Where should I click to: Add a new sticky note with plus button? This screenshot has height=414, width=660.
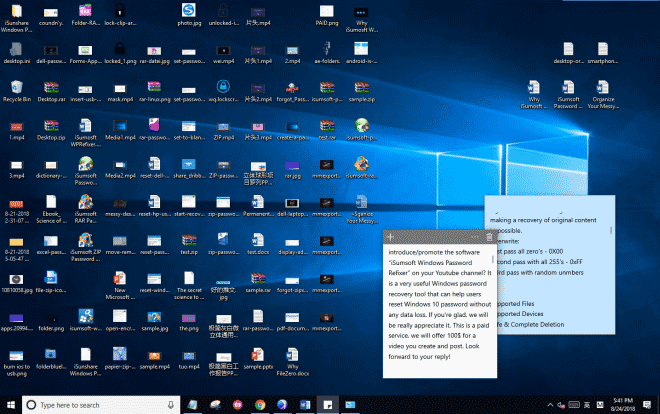click(x=390, y=236)
